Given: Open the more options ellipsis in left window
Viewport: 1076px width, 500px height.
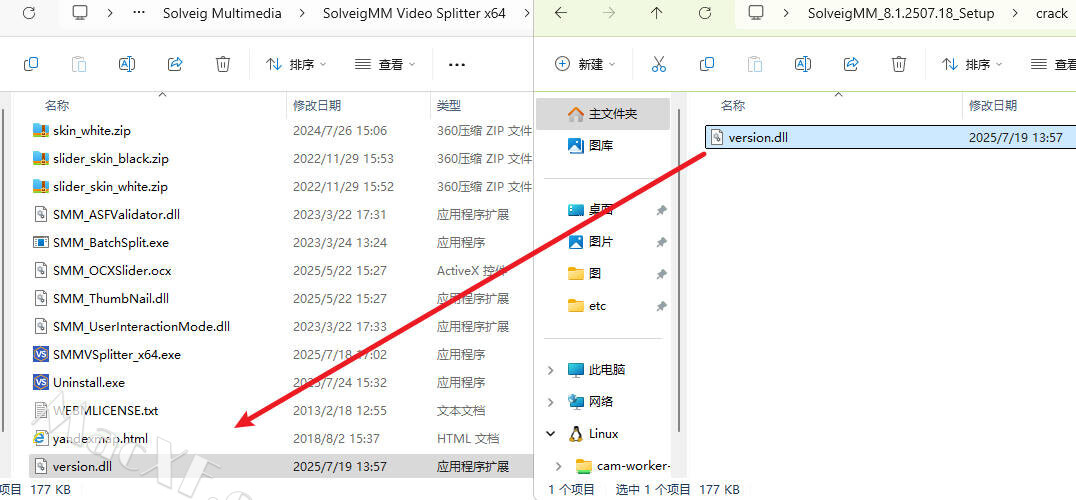Looking at the screenshot, I should [457, 64].
